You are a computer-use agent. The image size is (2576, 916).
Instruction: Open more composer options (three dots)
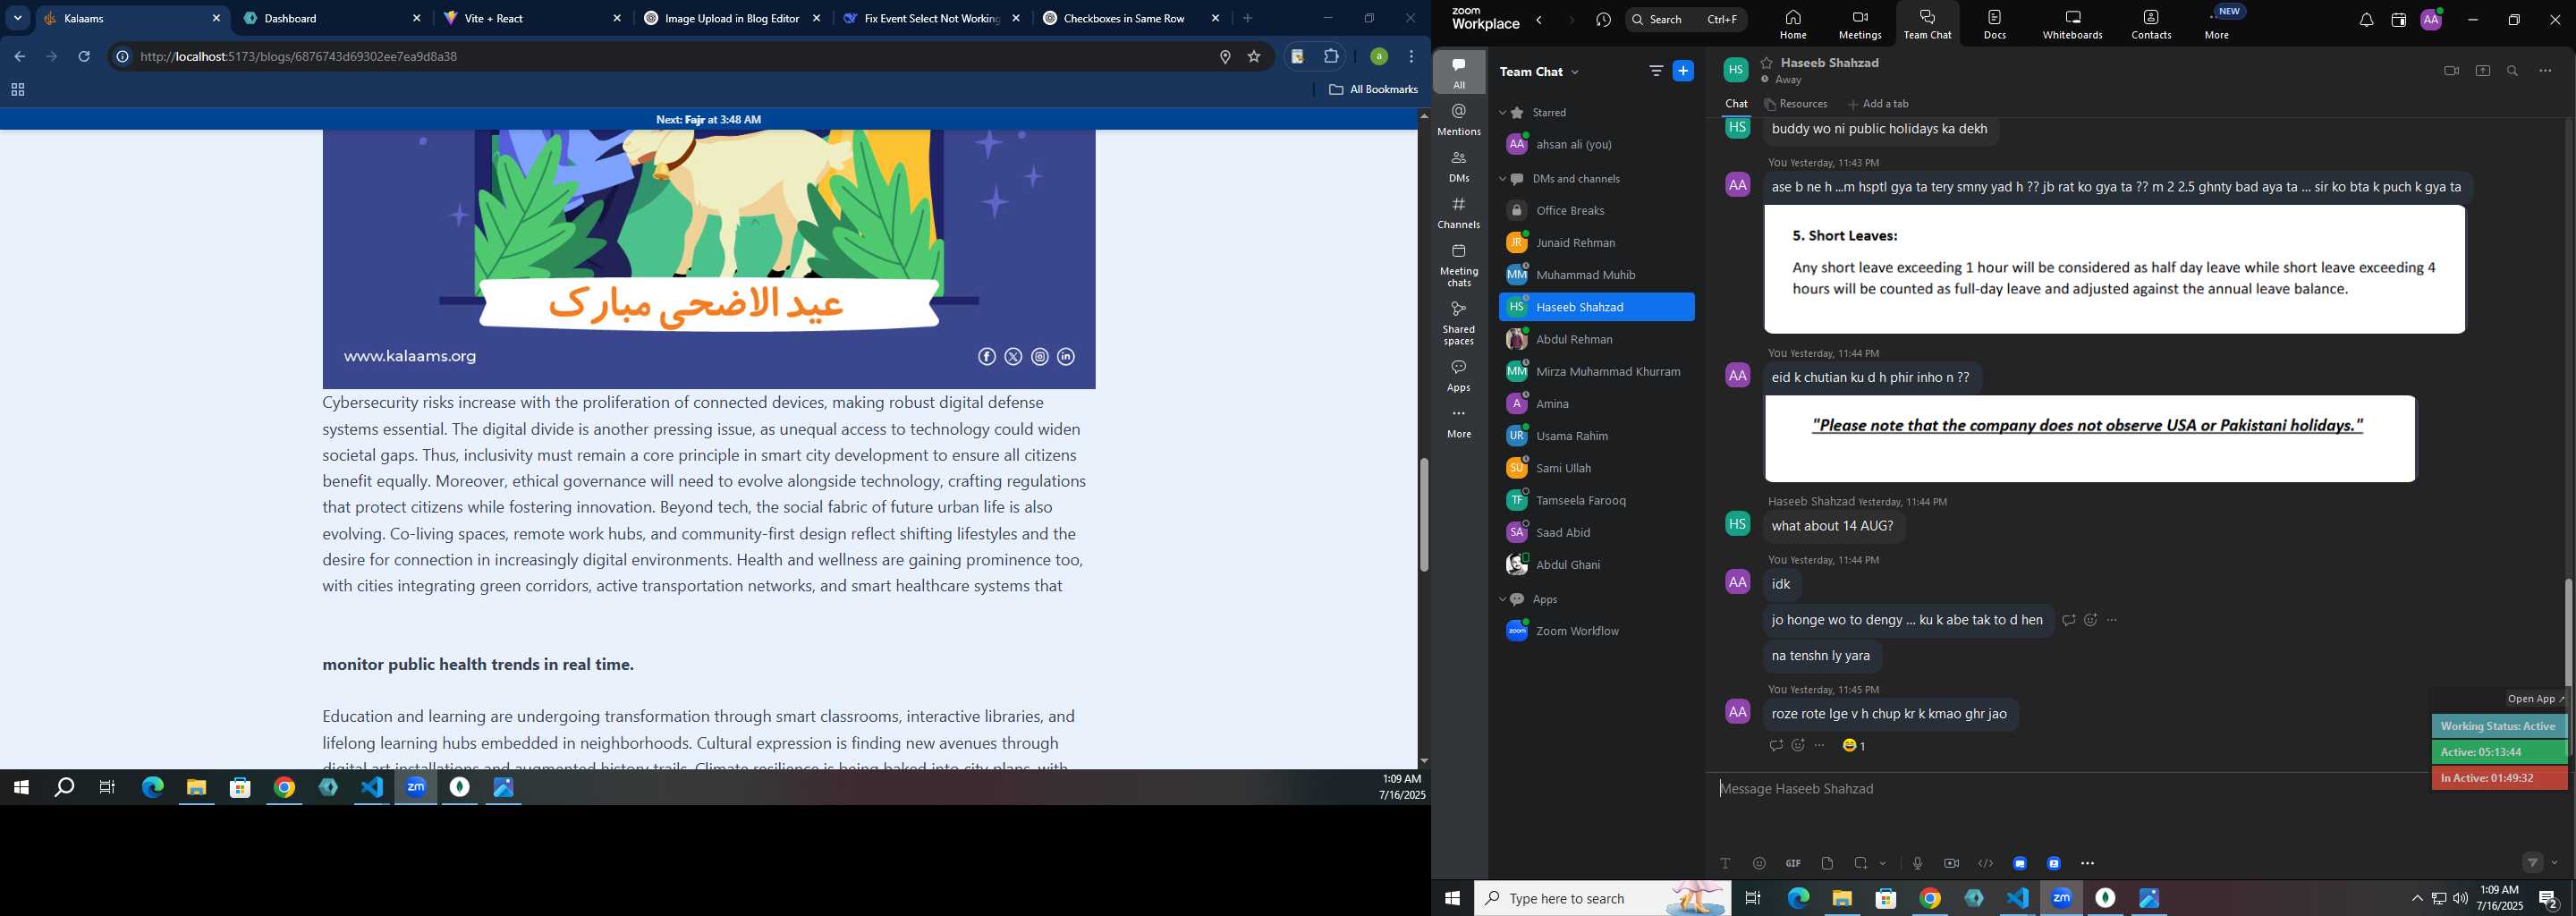(x=2088, y=863)
